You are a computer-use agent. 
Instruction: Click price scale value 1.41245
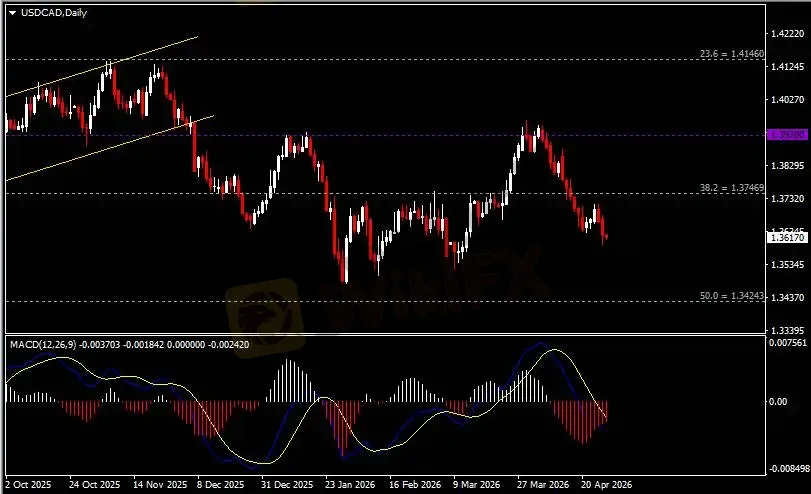tap(787, 67)
